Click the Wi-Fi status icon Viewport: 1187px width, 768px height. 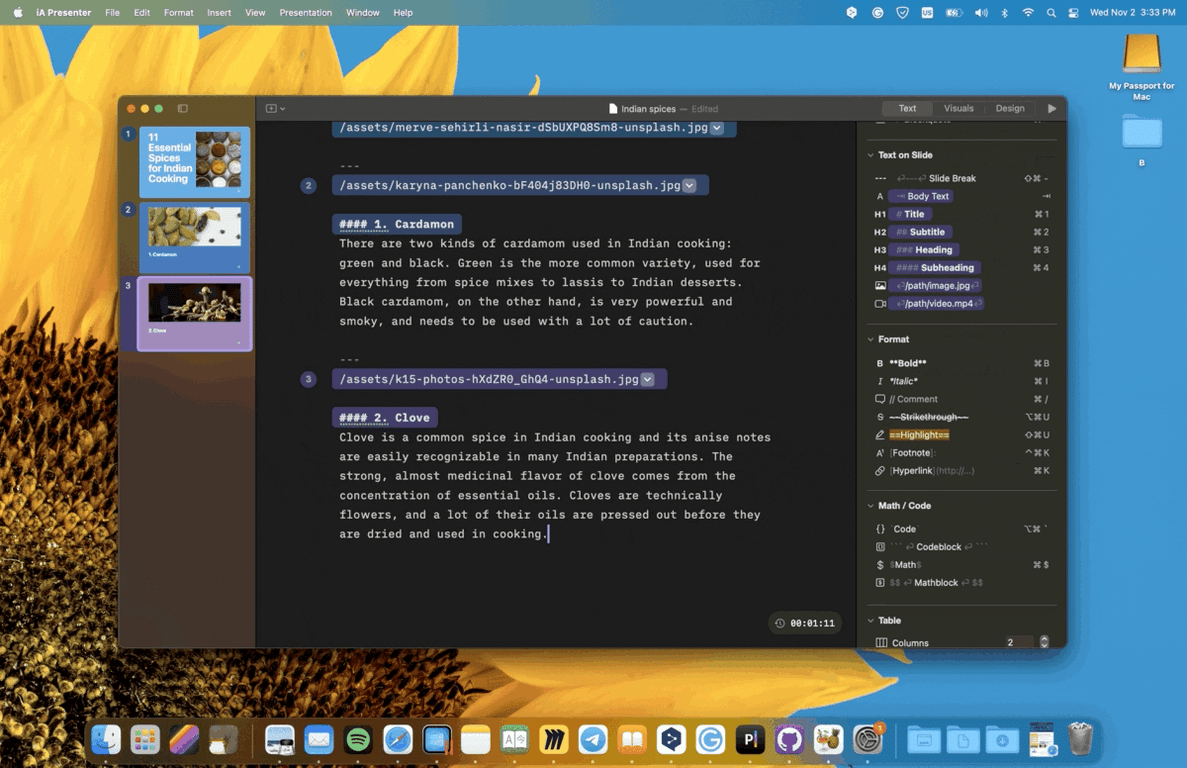(x=1027, y=12)
